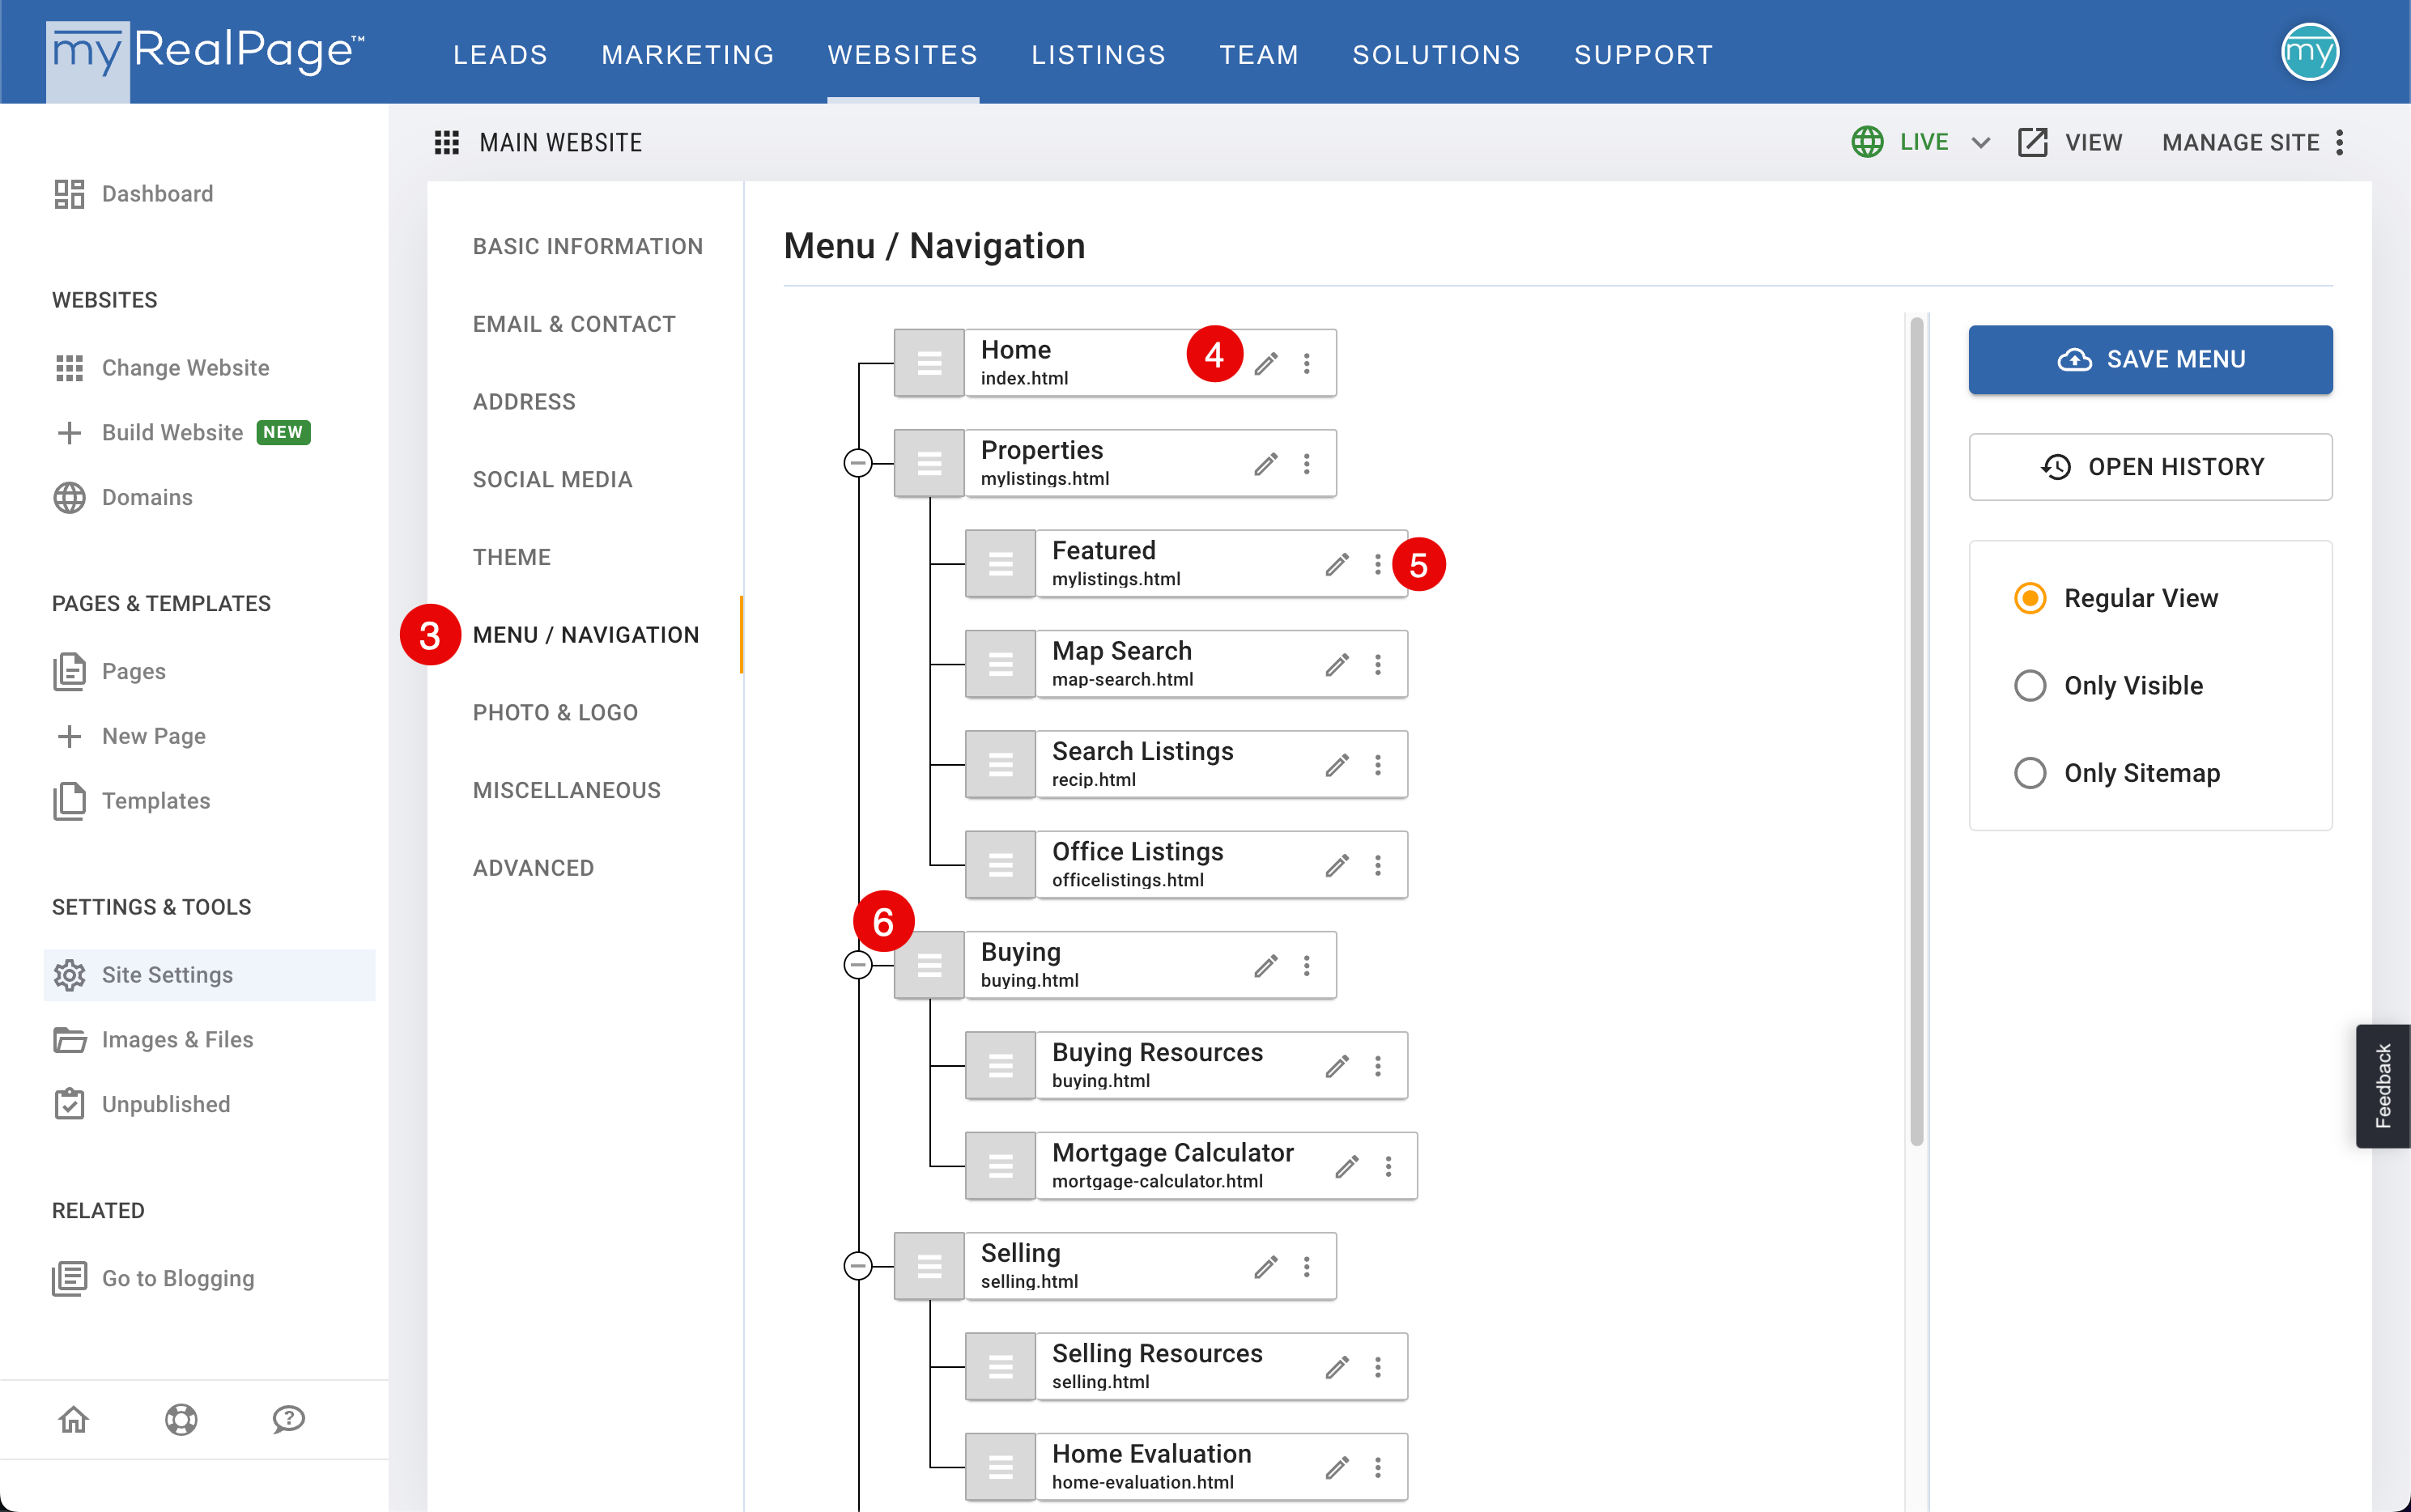
Task: Open more options for Featured item
Action: (x=1378, y=564)
